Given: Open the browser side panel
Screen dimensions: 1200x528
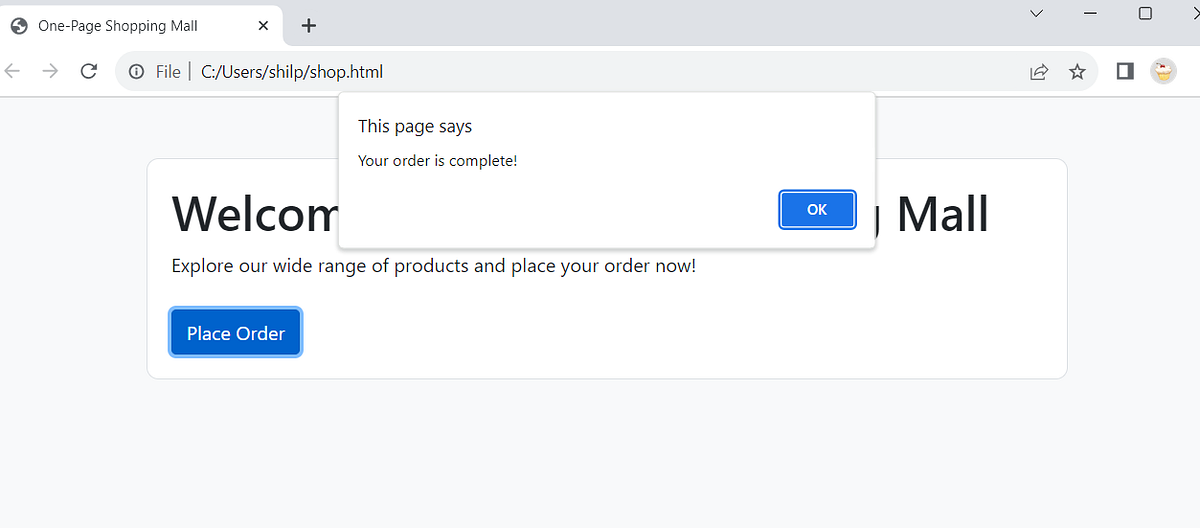Looking at the screenshot, I should coord(1125,71).
